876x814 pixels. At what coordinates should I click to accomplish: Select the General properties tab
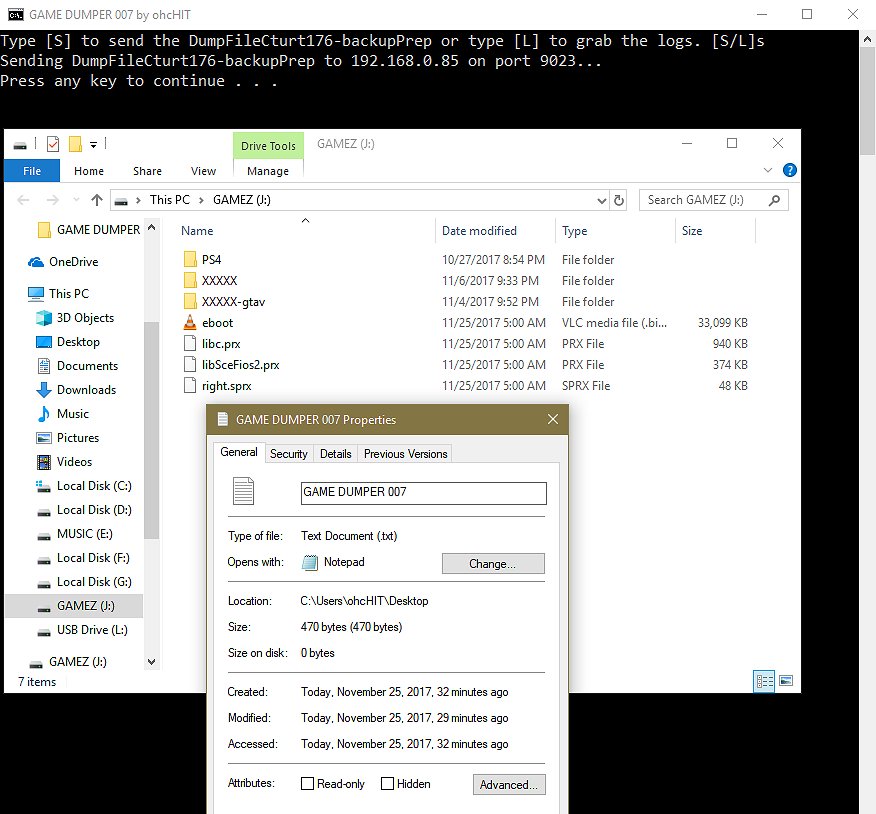click(239, 452)
